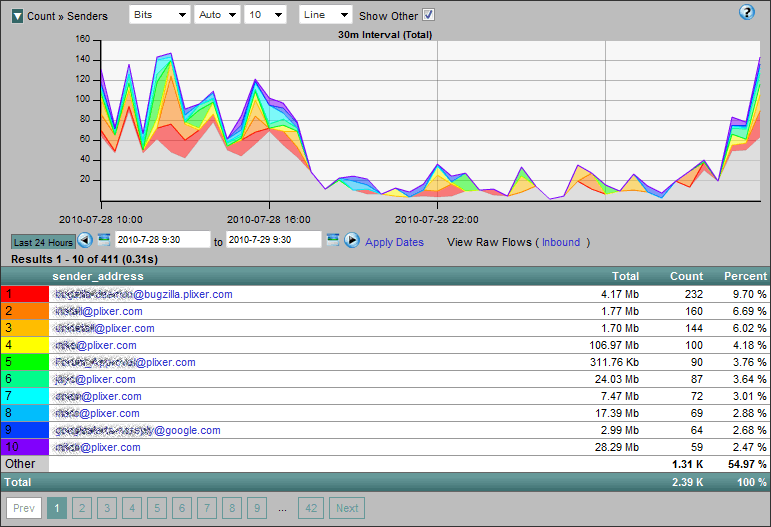
Task: Click the Next page button
Action: 347,508
